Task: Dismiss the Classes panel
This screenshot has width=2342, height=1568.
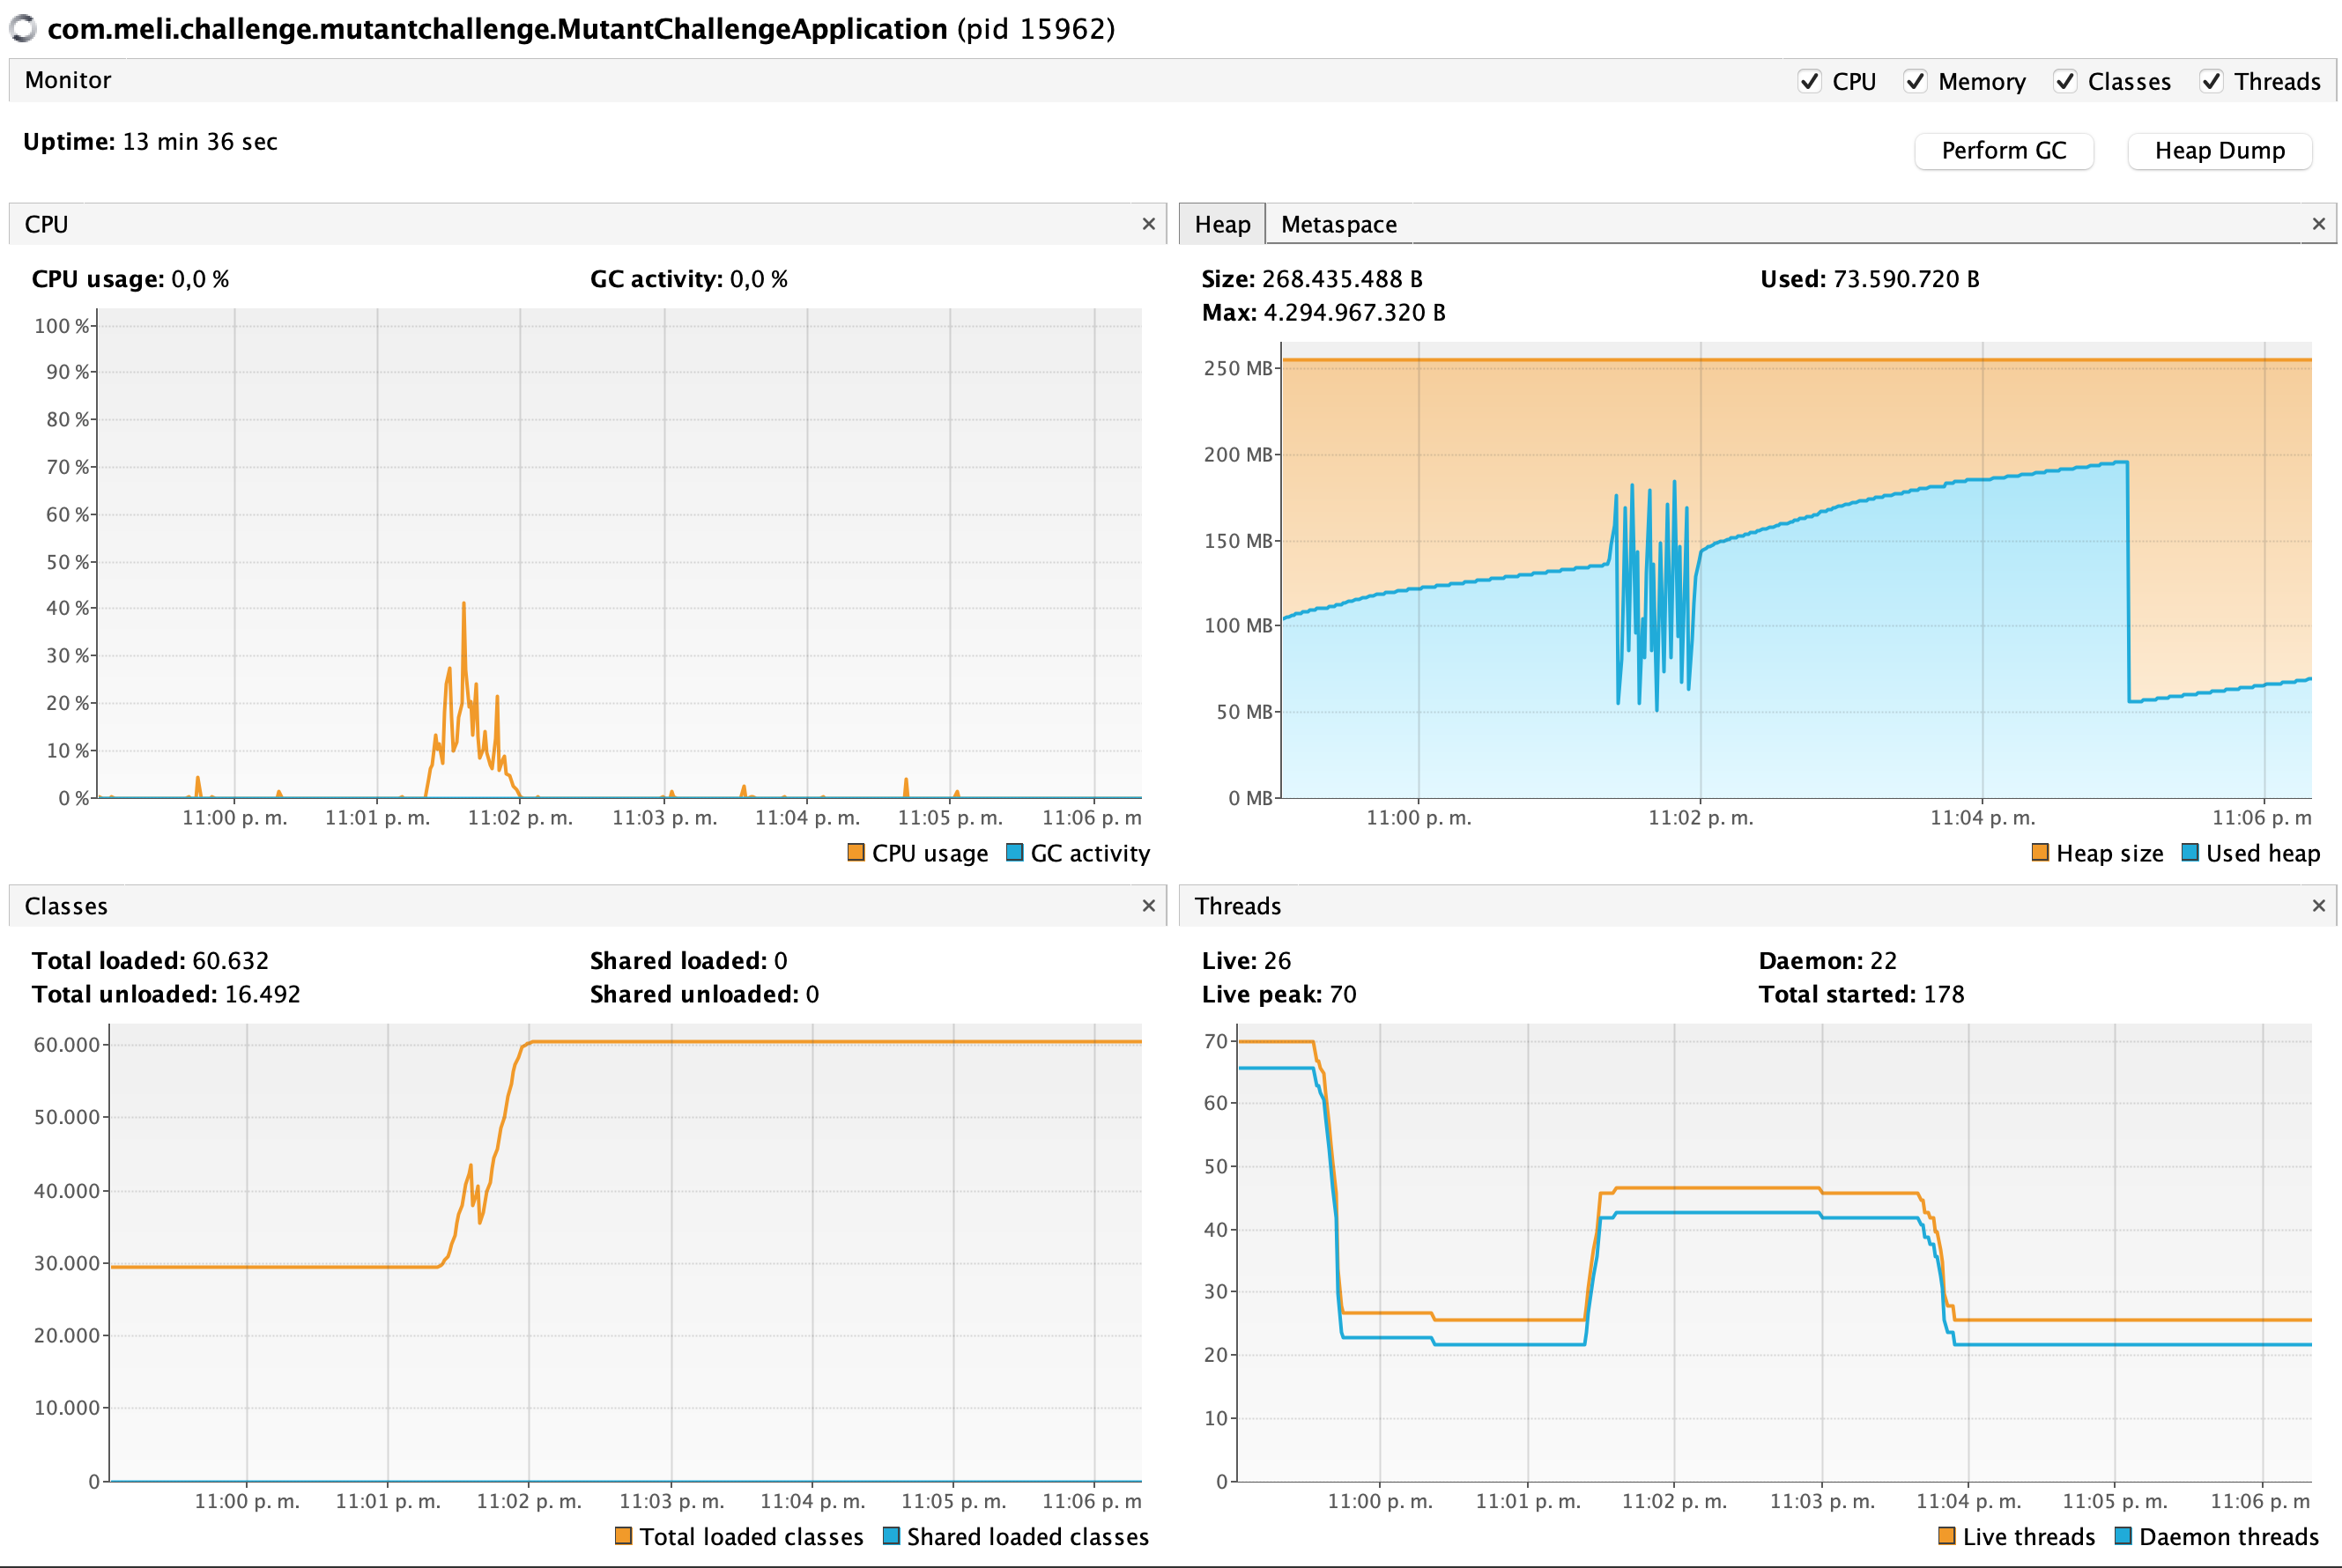Action: [1148, 906]
